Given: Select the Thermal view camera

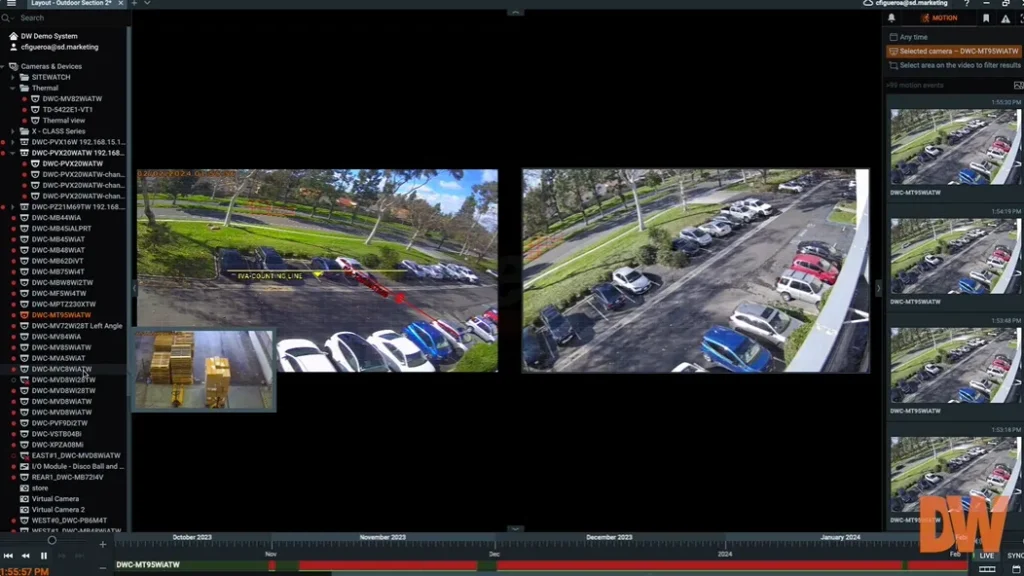Looking at the screenshot, I should click(x=63, y=121).
